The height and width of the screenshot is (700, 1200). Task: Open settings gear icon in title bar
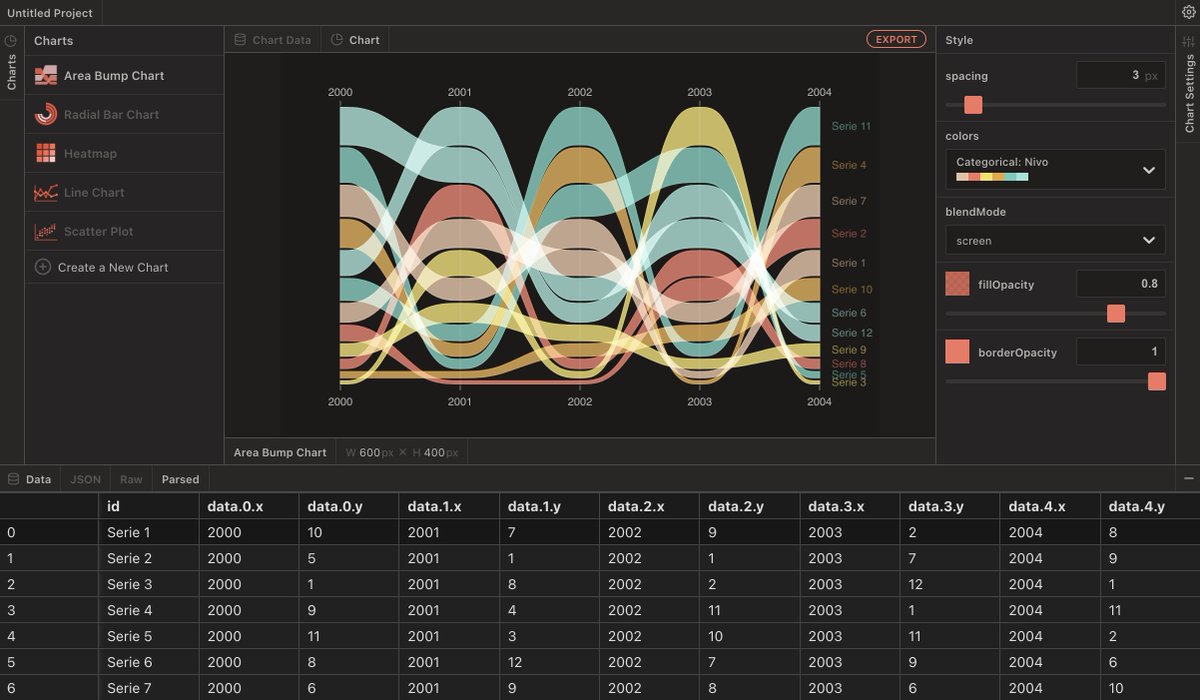coord(1188,13)
